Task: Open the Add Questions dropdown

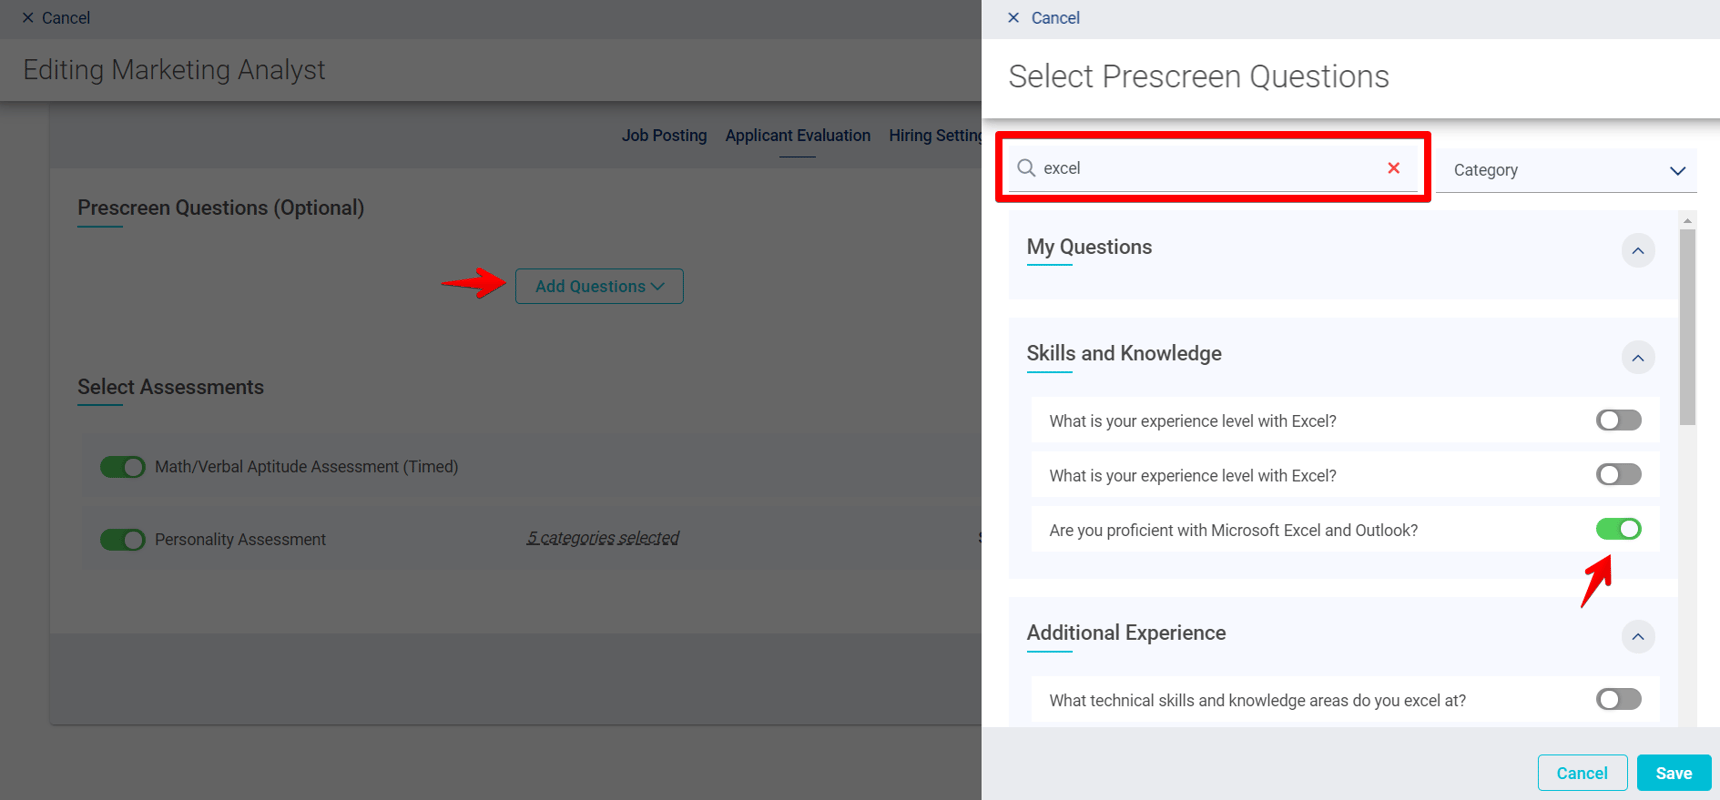Action: tap(599, 286)
